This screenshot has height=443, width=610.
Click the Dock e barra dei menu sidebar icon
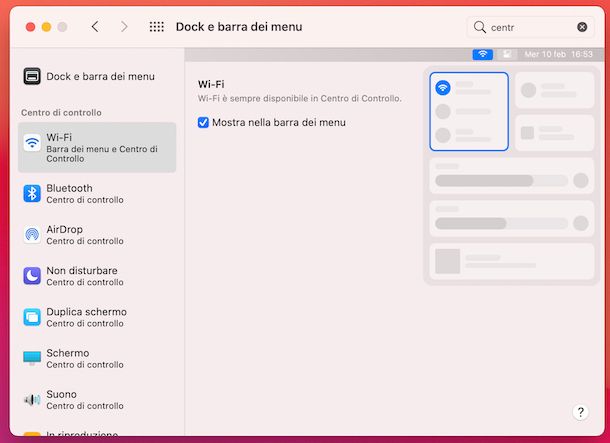tap(32, 76)
